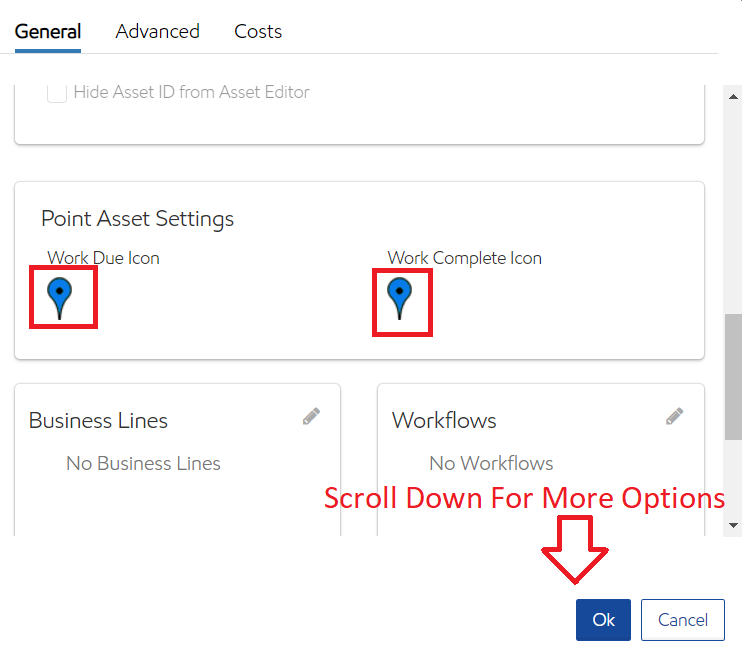Click the Work Complete Icon map pin
The image size is (742, 656).
[x=400, y=297]
